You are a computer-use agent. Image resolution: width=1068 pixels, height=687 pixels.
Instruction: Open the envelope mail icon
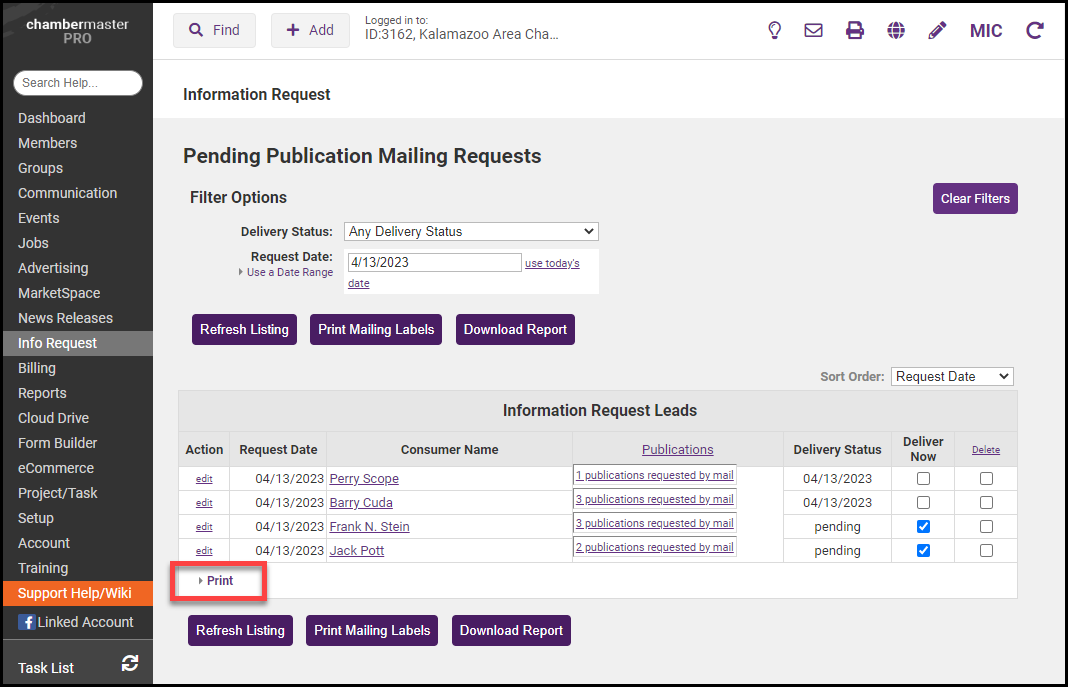point(814,30)
